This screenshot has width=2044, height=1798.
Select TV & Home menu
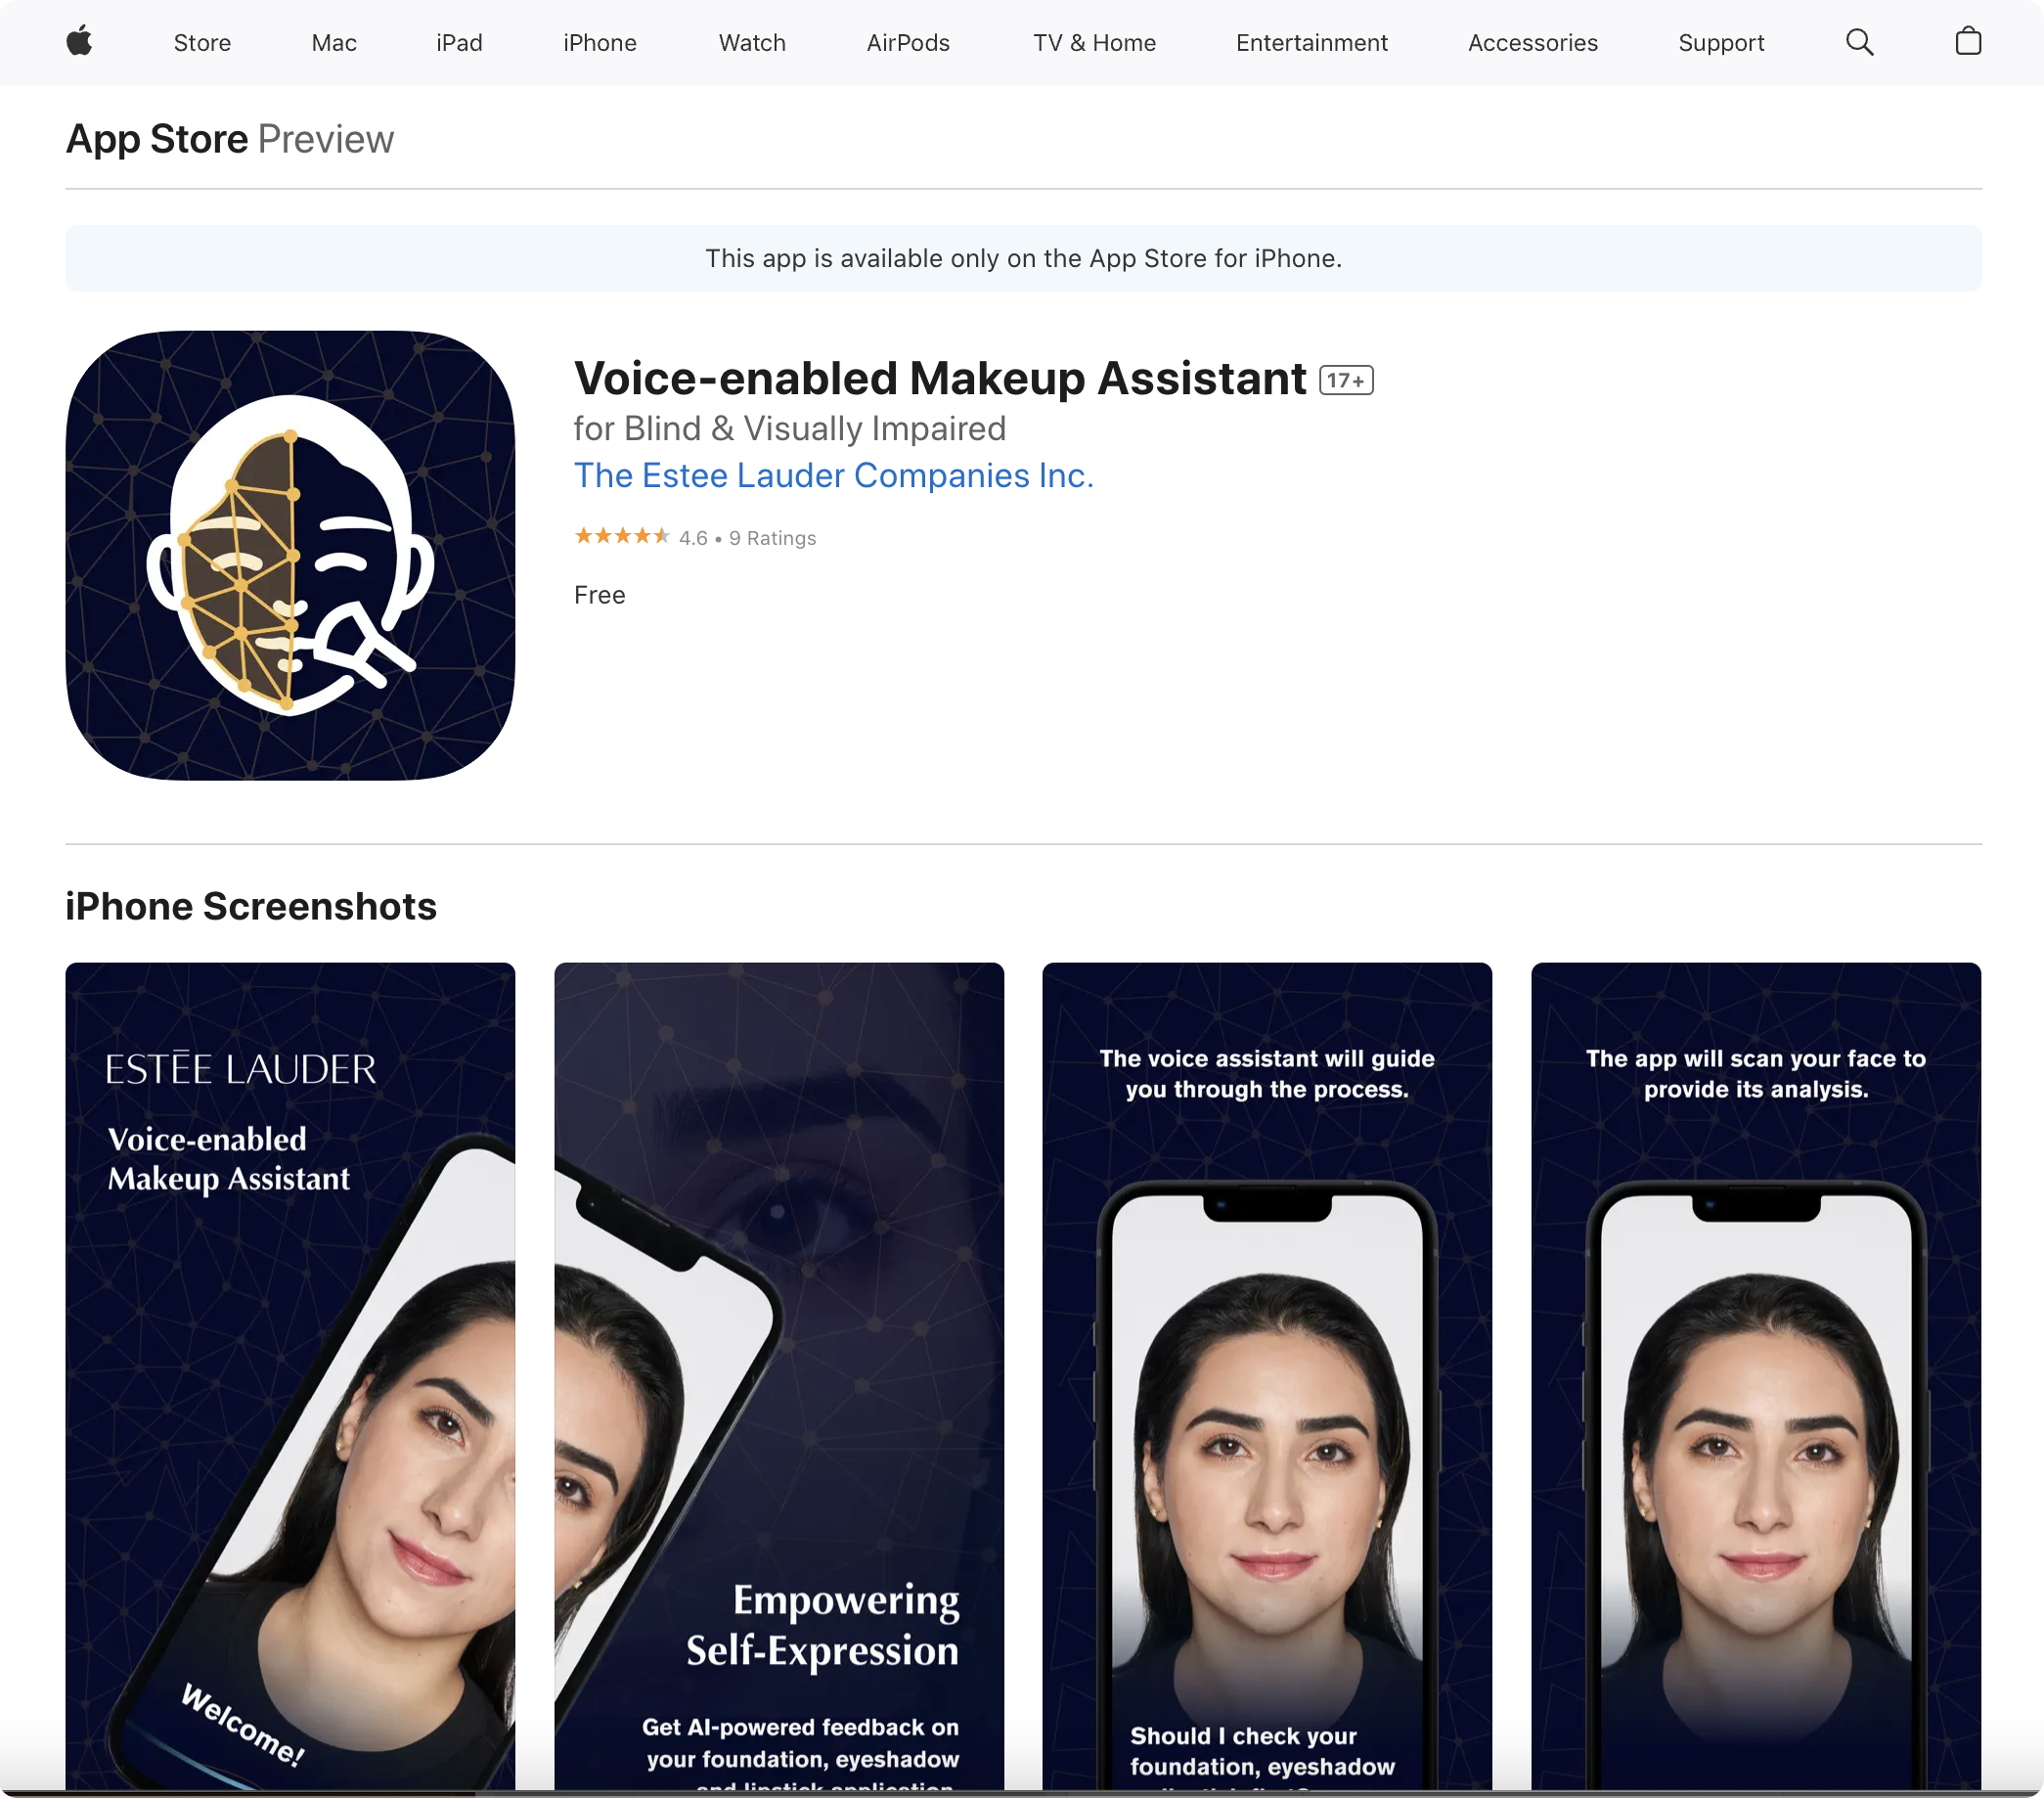(1094, 43)
